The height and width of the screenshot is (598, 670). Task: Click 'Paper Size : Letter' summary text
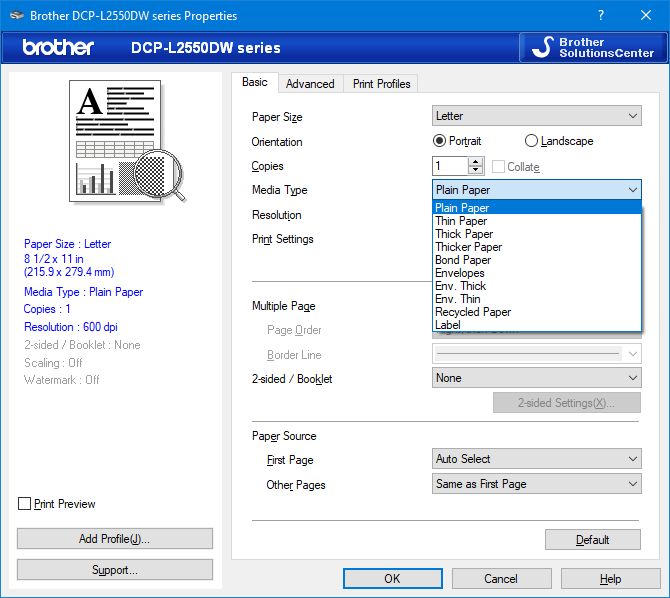[68, 244]
